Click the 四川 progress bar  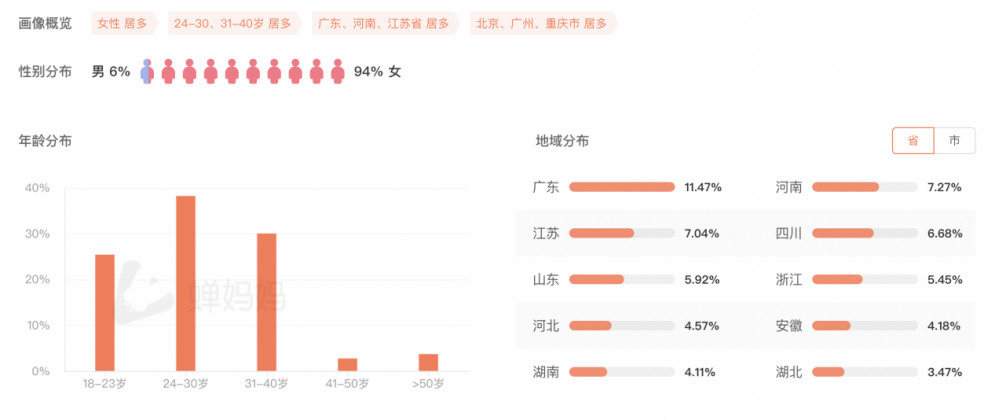(x=865, y=233)
